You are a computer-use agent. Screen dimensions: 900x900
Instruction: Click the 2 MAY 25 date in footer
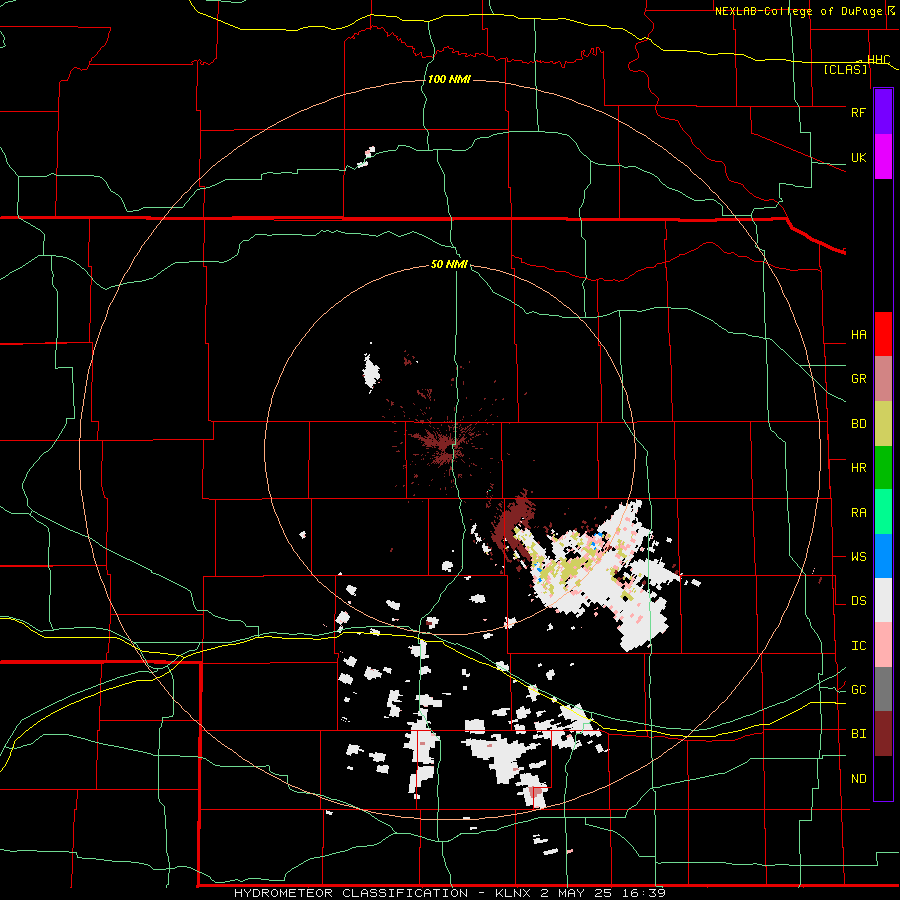pos(577,893)
